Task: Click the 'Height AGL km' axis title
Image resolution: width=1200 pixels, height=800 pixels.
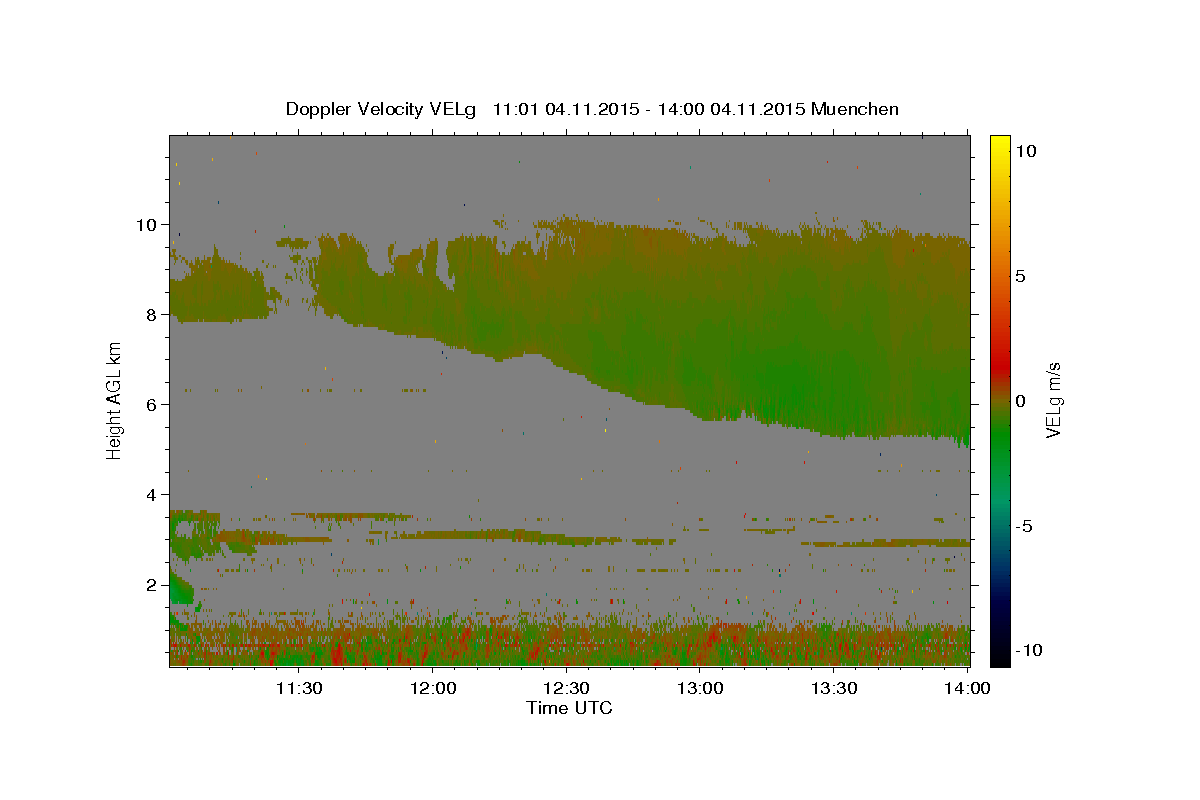Action: coord(115,400)
